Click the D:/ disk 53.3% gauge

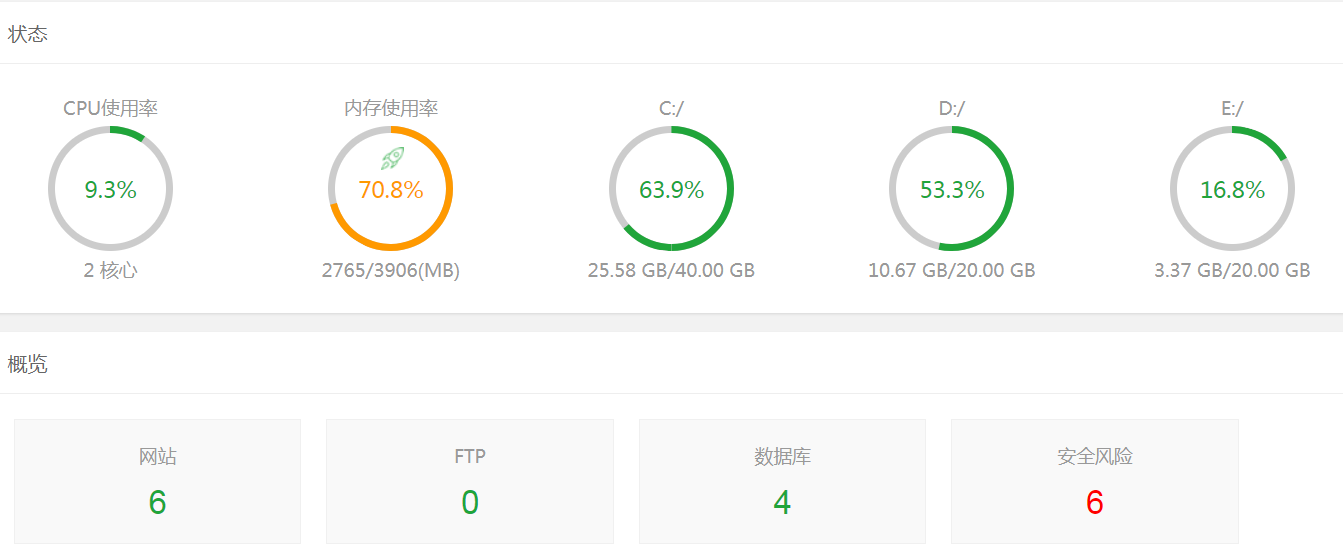click(952, 189)
